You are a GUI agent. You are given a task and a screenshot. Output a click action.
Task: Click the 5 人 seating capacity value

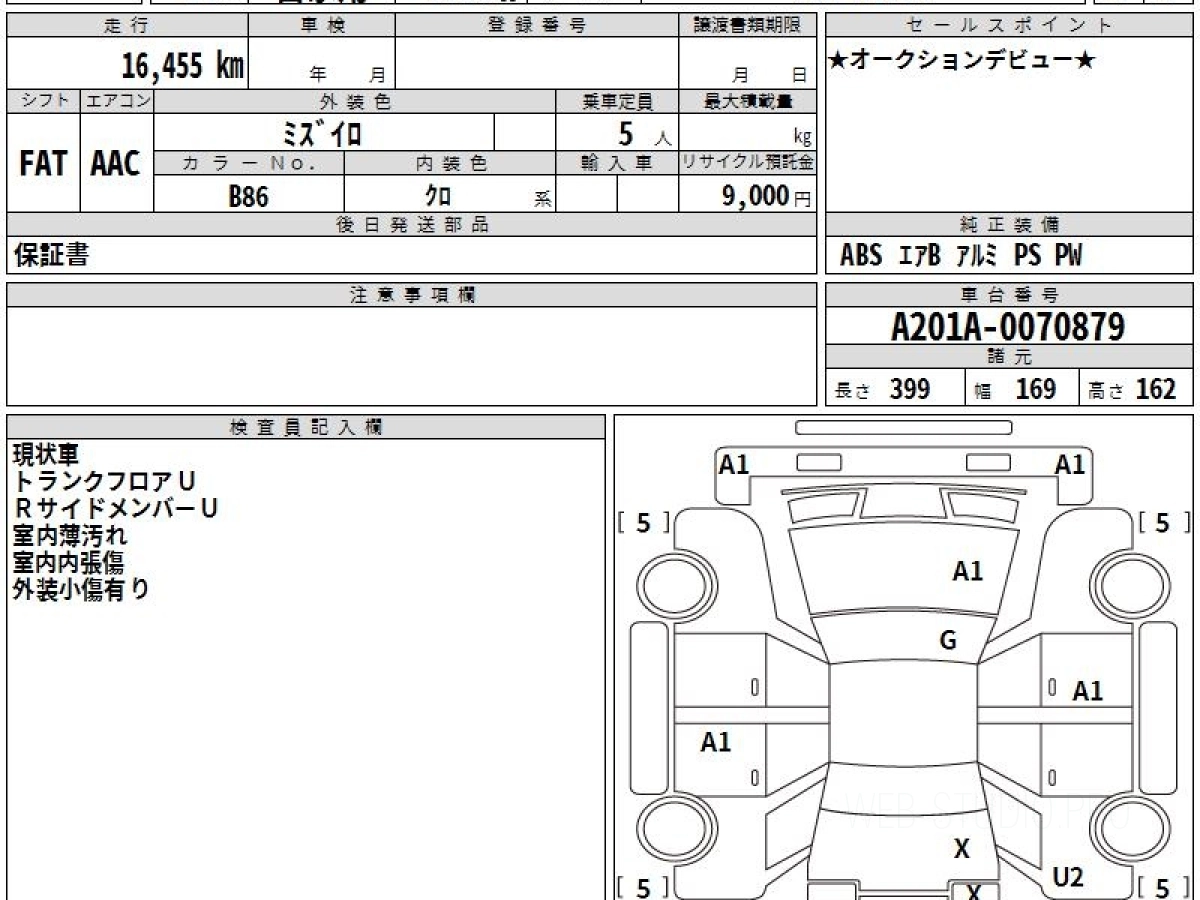(x=644, y=133)
